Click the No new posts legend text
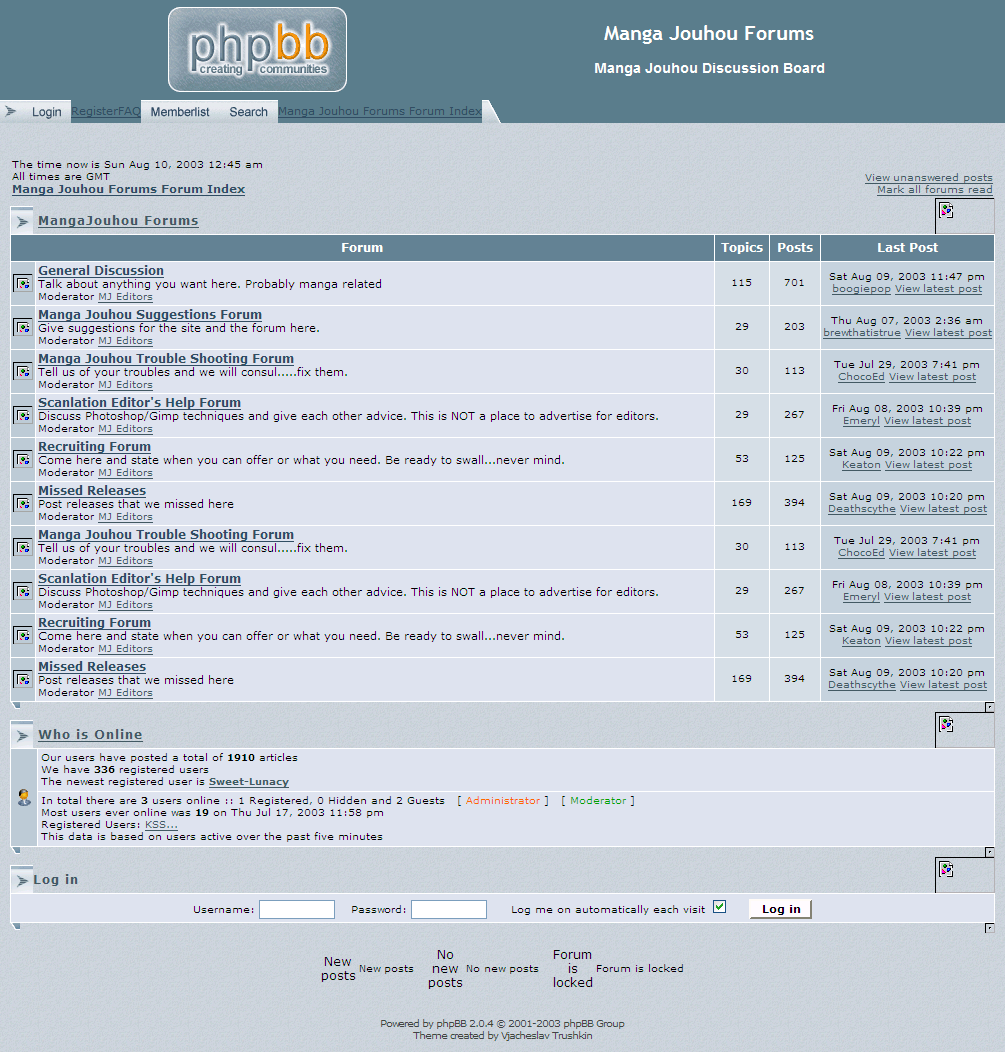The image size is (1005, 1052). (x=502, y=969)
